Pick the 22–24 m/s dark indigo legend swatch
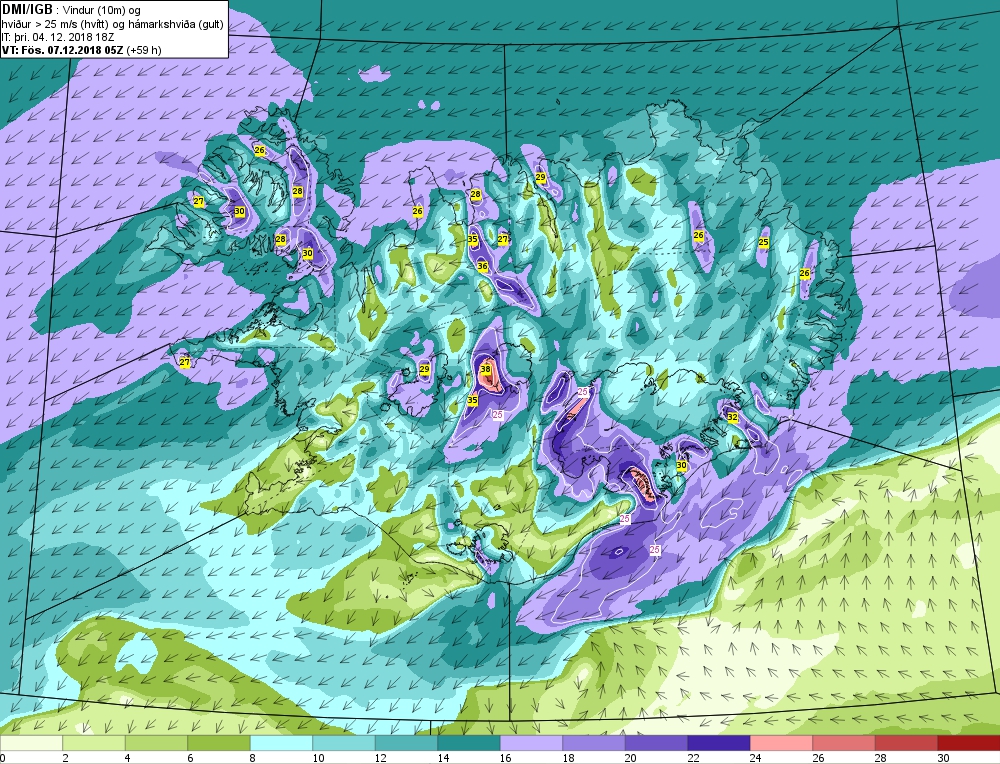The width and height of the screenshot is (1000, 764). 719,743
